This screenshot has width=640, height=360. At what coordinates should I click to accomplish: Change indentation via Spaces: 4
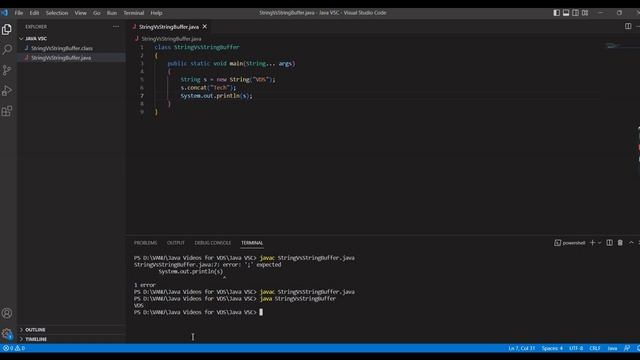552,348
